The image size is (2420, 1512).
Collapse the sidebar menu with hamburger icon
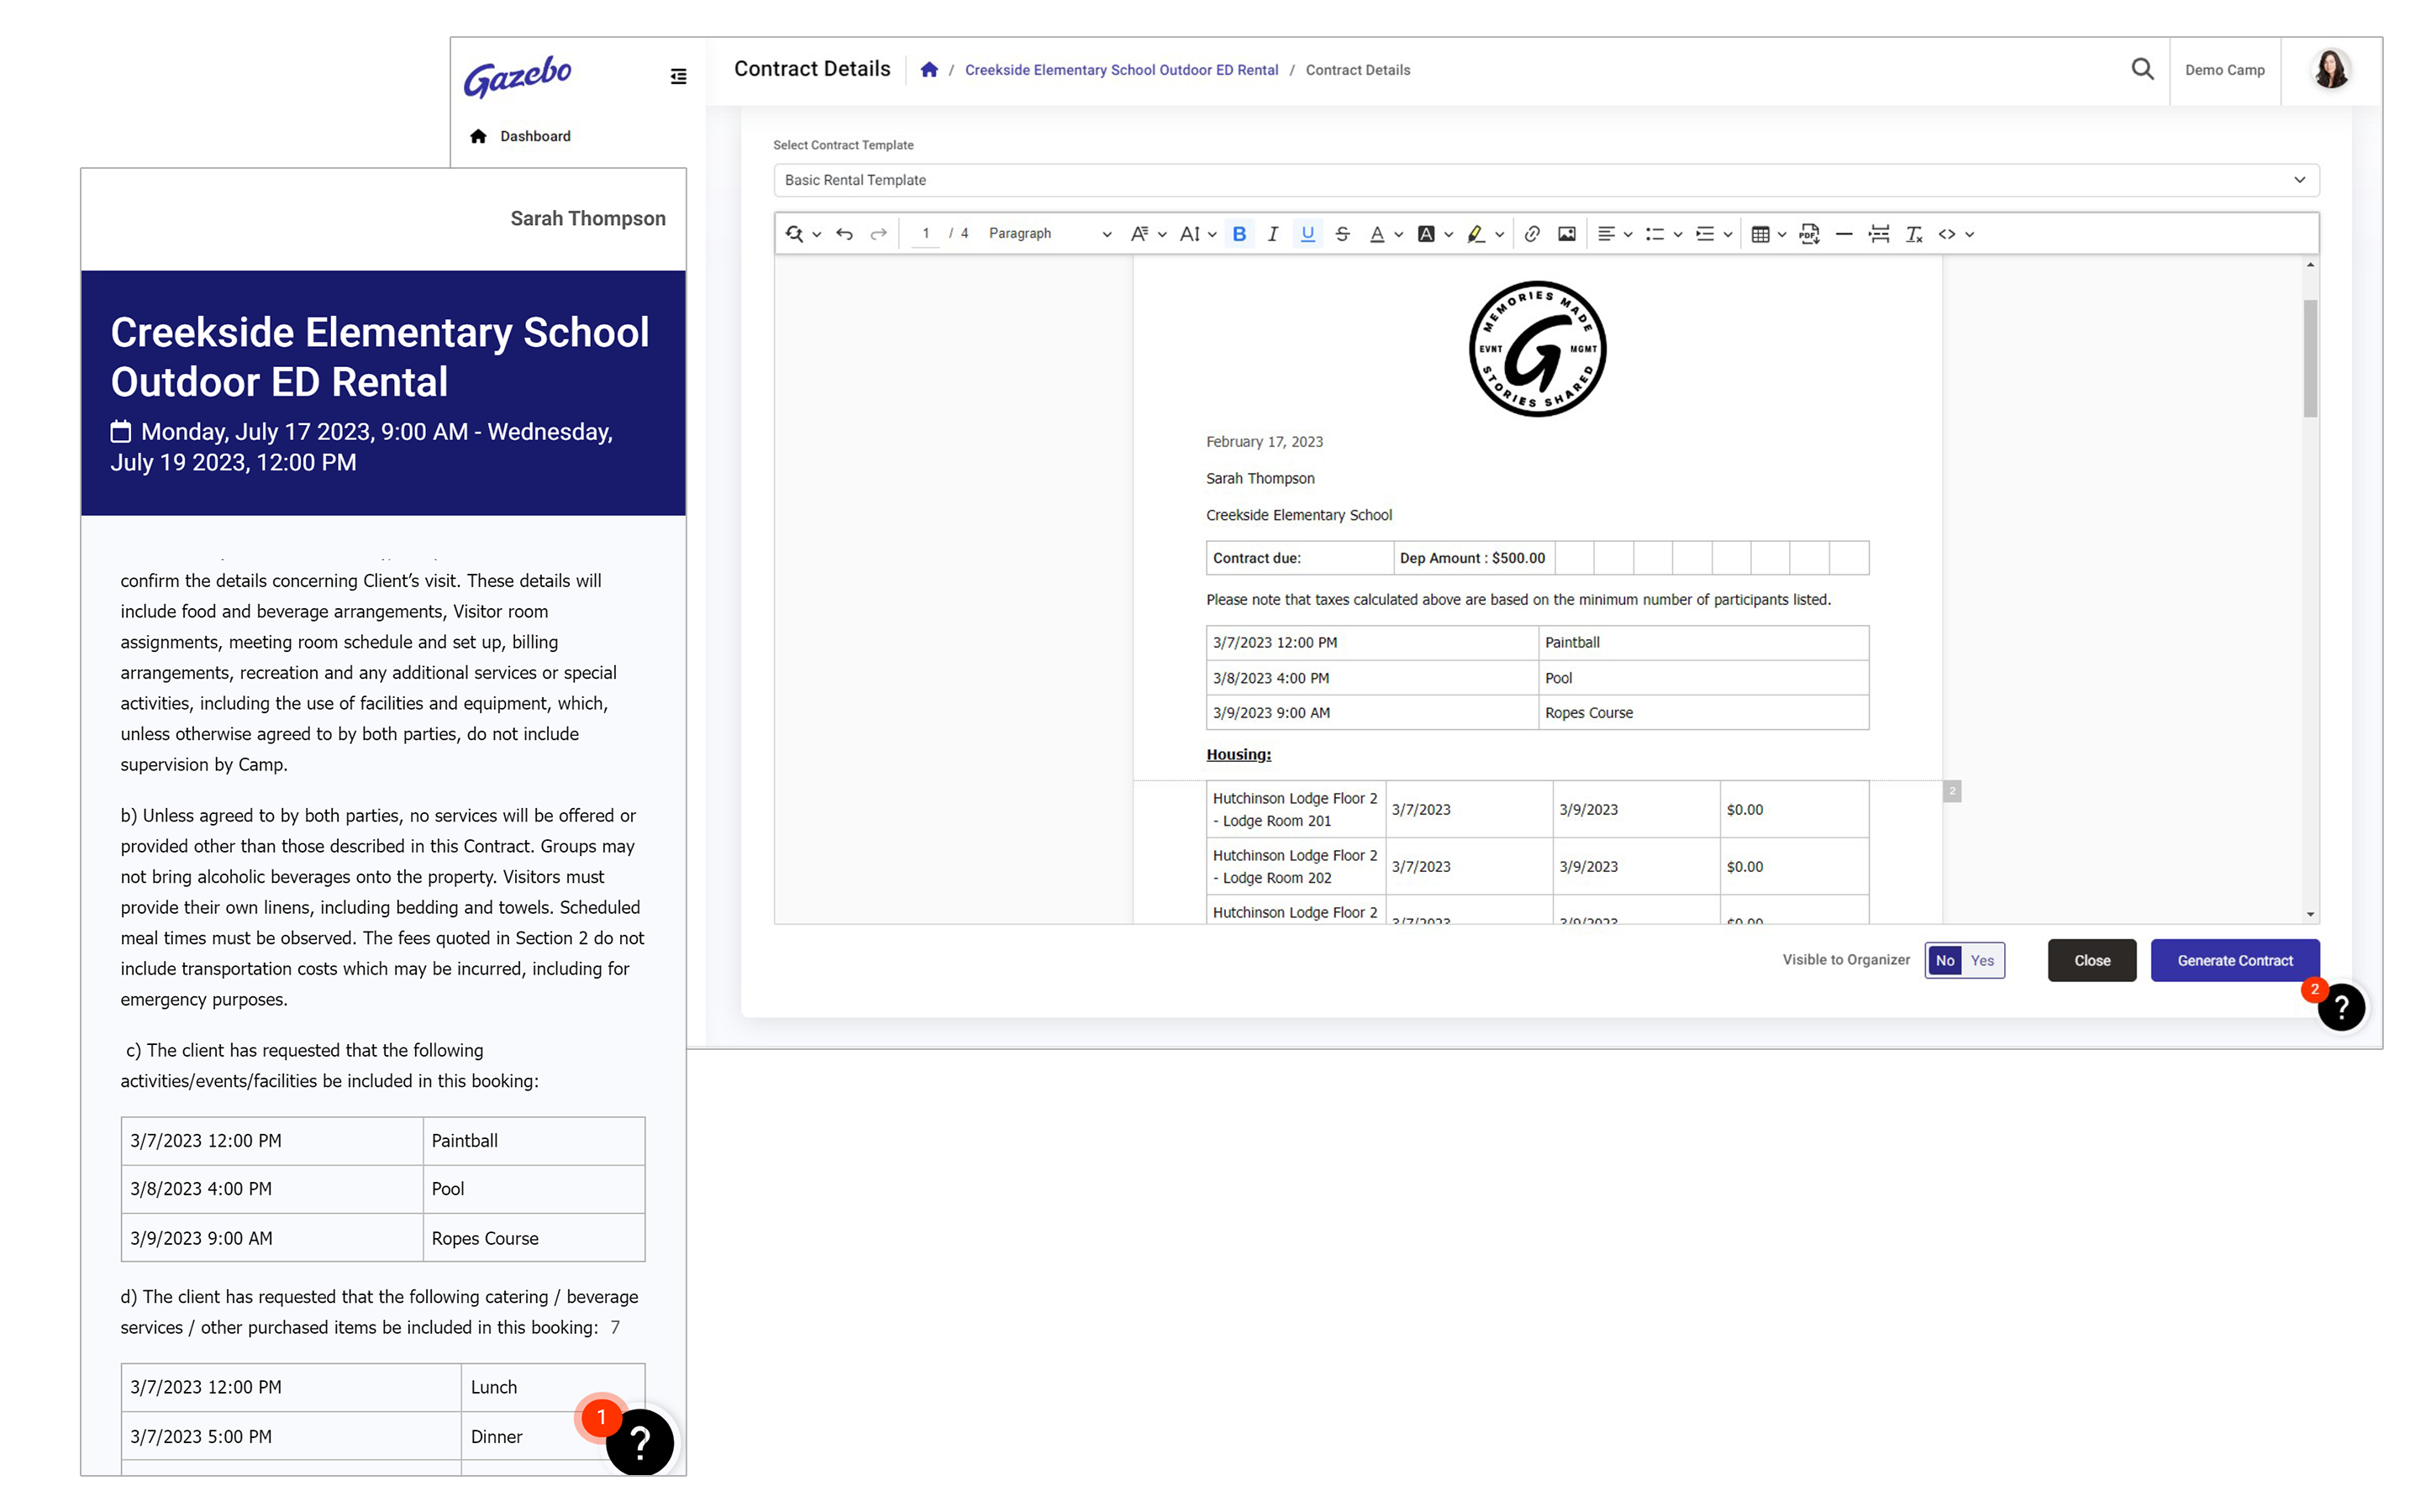(x=678, y=76)
